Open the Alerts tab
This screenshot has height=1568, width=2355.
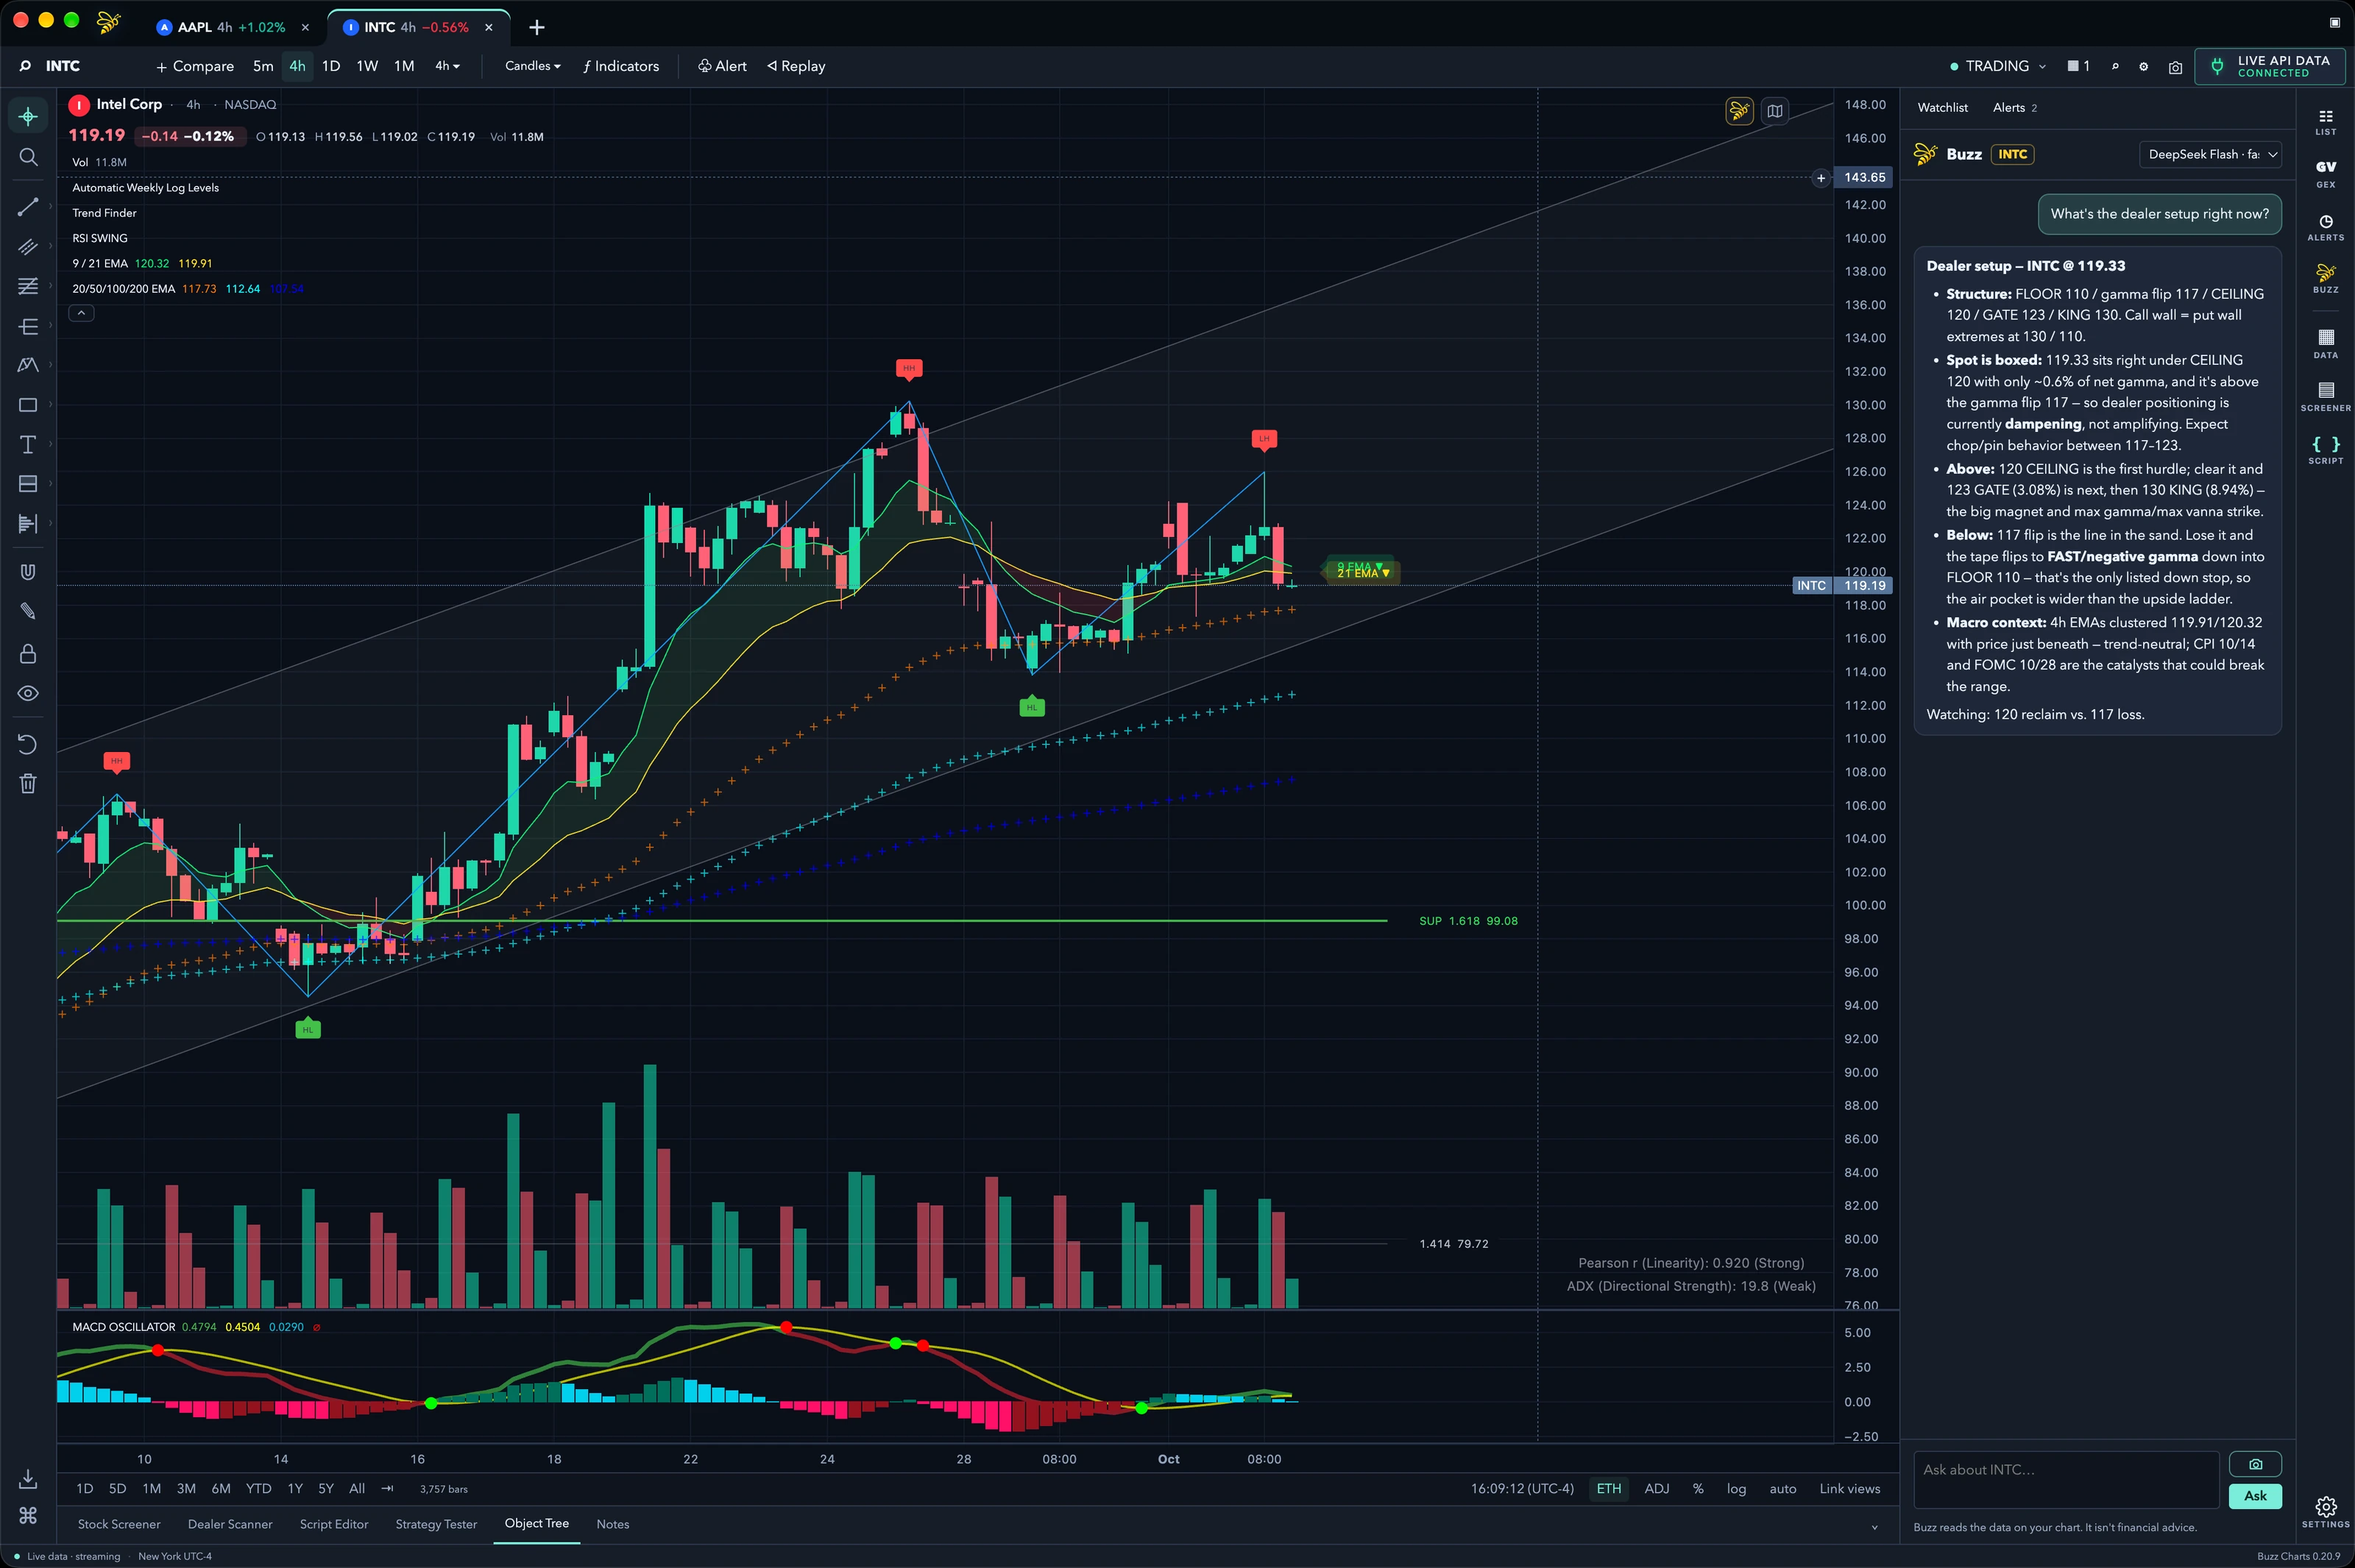tap(2014, 107)
